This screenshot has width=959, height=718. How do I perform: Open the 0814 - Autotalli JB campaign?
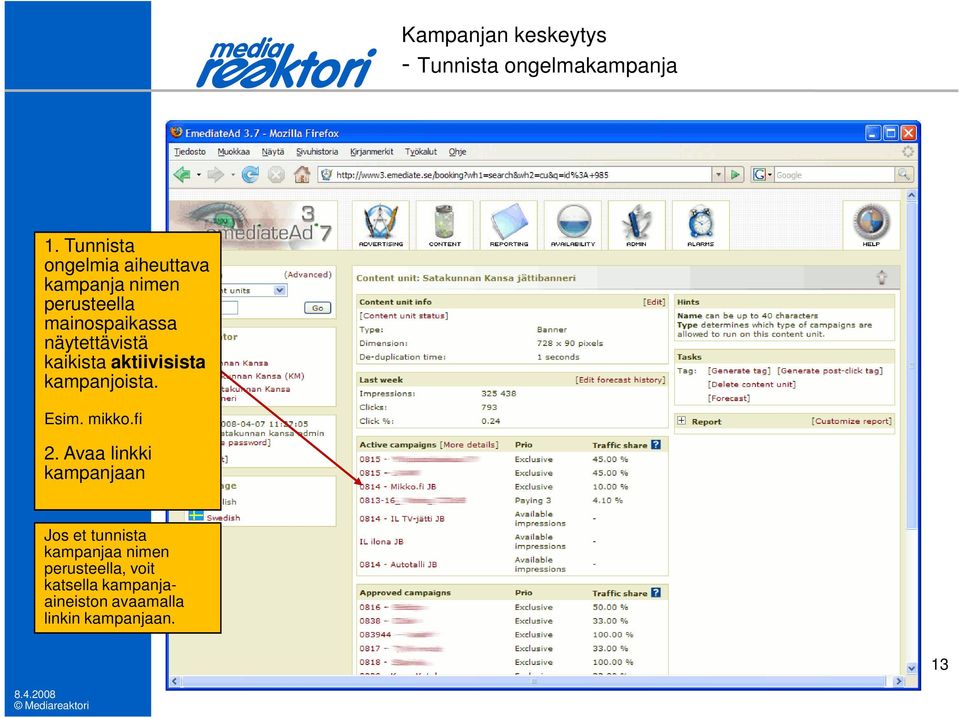[x=398, y=564]
